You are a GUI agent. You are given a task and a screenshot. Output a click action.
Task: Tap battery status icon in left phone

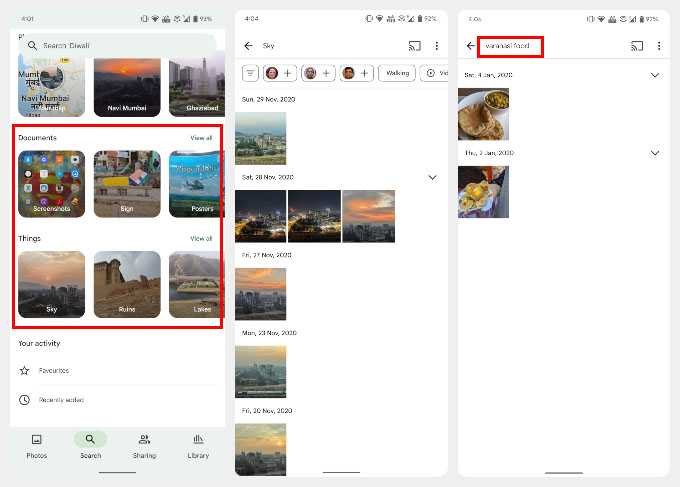click(x=196, y=19)
